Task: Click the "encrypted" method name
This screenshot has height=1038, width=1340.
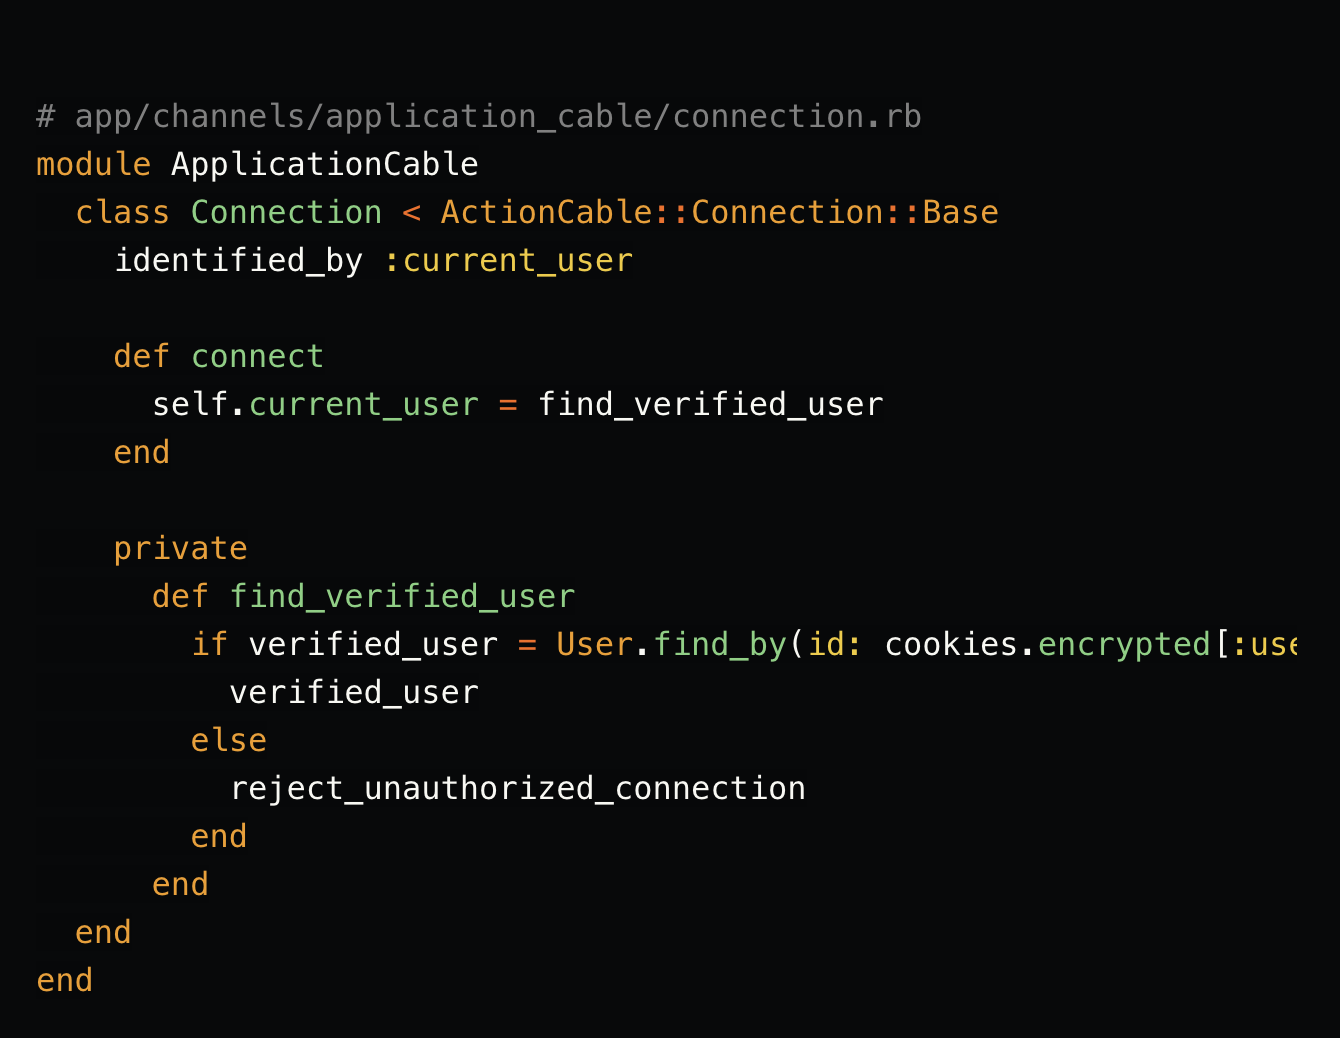Action: pyautogui.click(x=1124, y=644)
